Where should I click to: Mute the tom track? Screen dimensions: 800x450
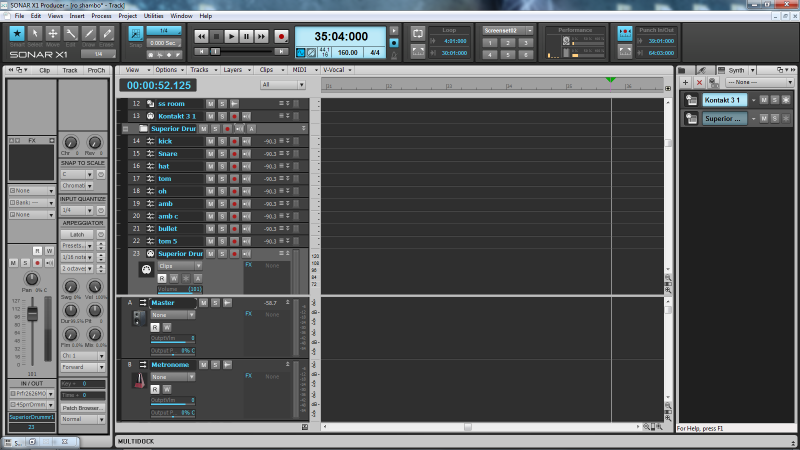210,179
